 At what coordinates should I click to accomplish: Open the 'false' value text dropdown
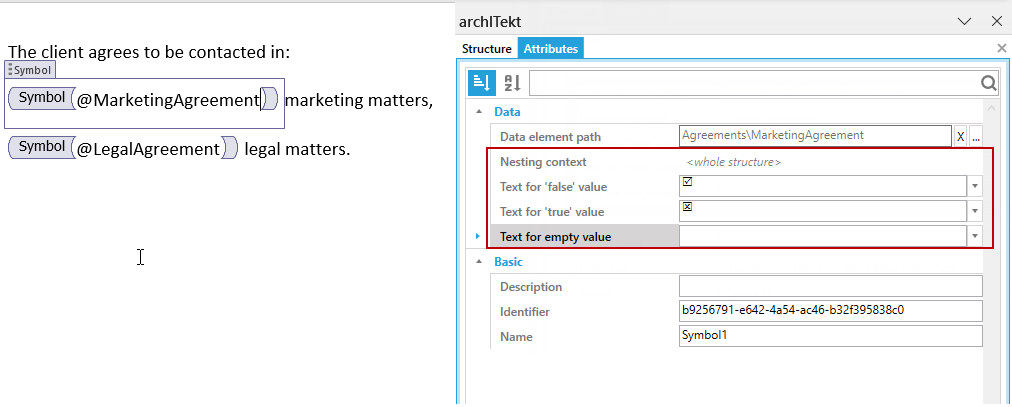975,186
